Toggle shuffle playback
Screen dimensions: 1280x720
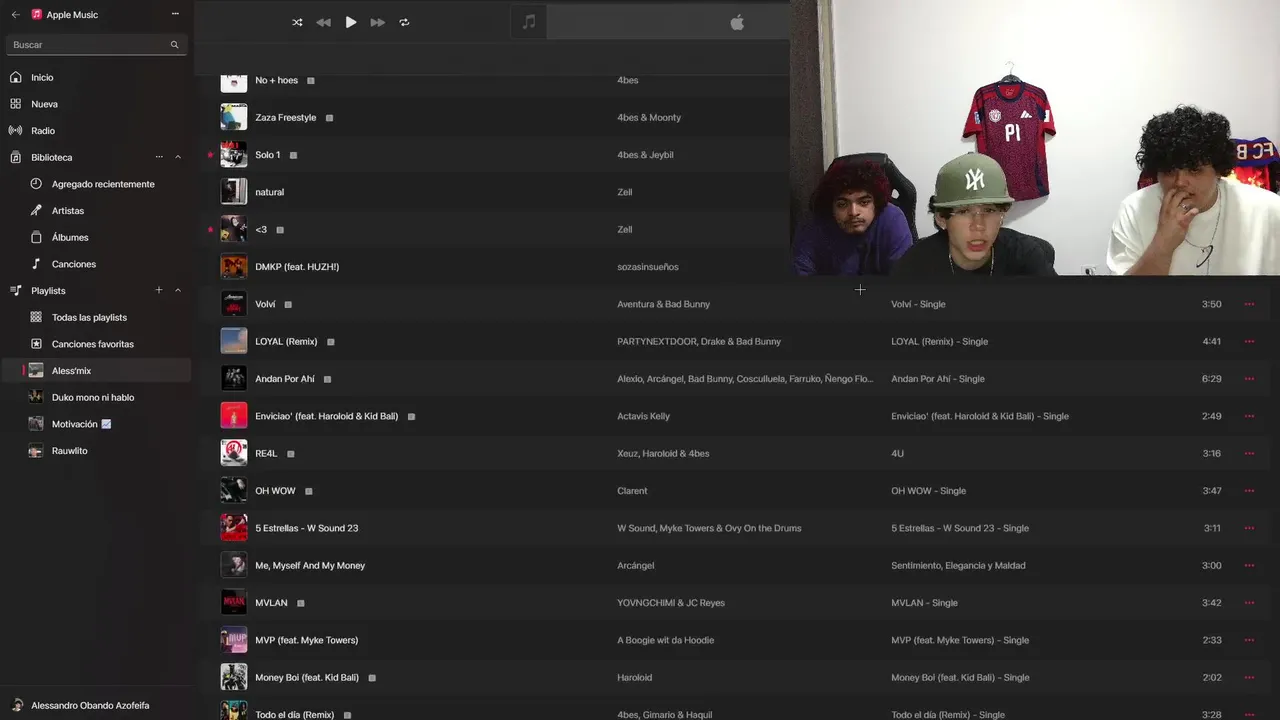coord(297,22)
